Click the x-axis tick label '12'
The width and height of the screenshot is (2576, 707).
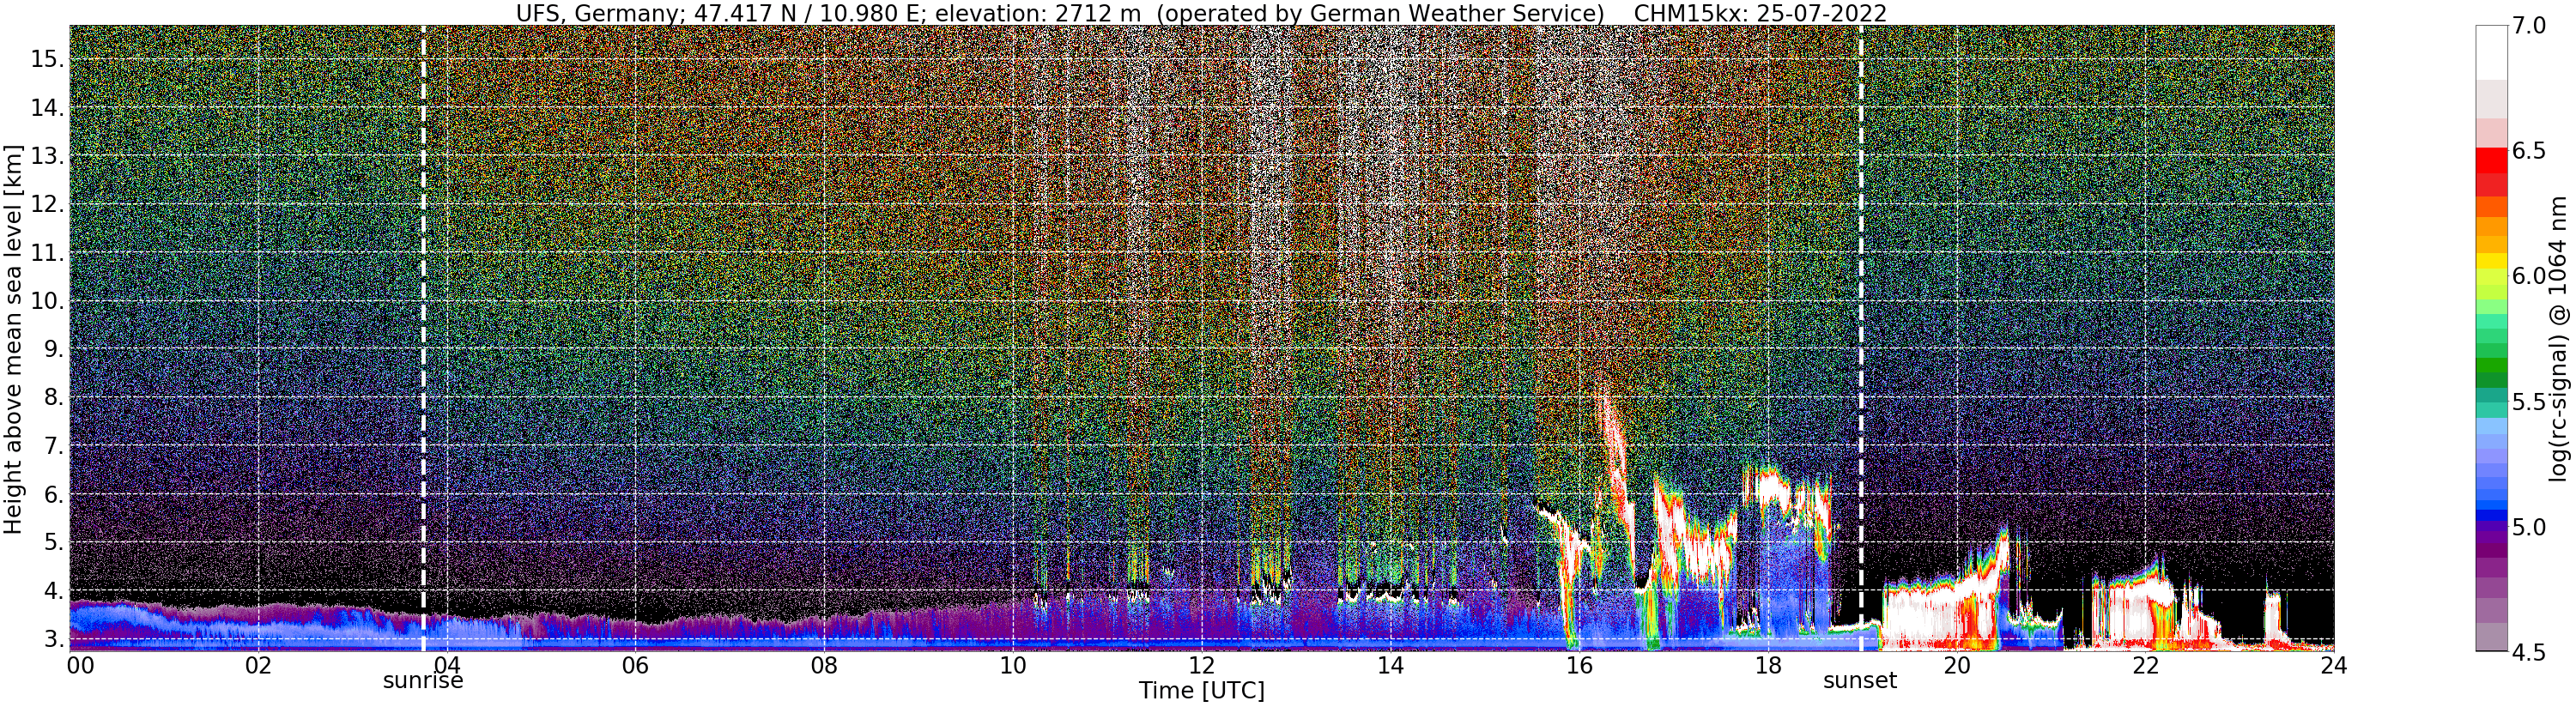(1202, 666)
